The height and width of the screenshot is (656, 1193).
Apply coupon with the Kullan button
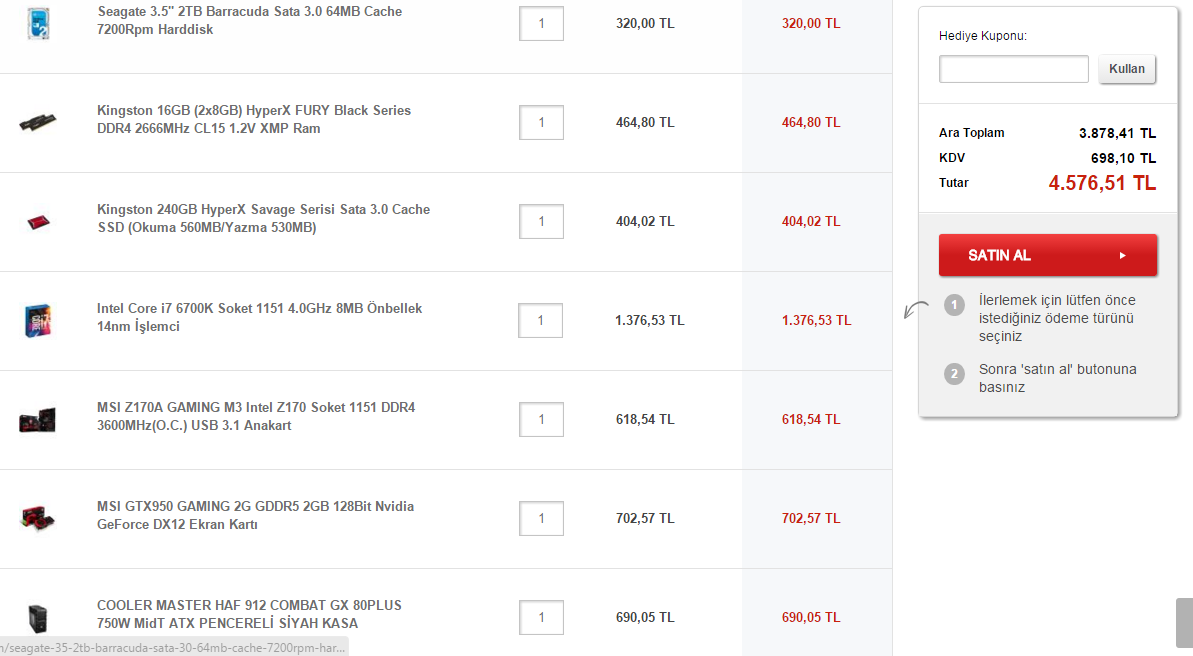(x=1127, y=68)
